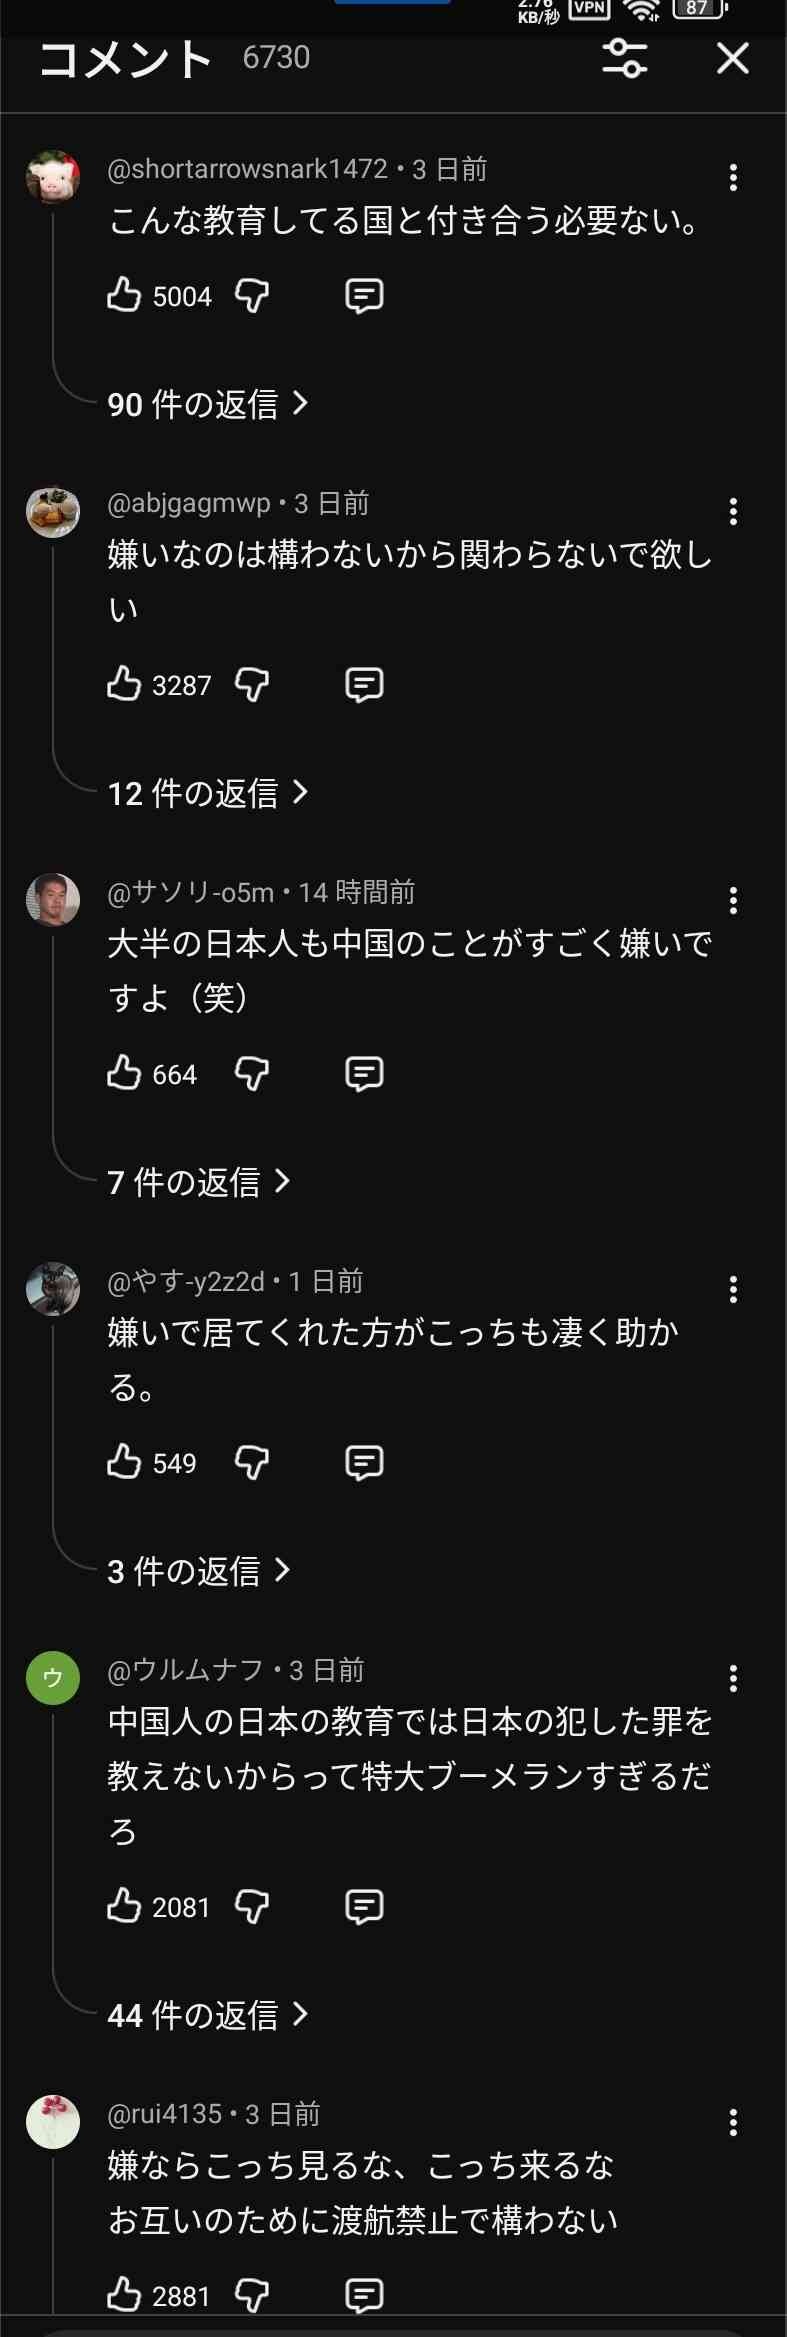Like the comment by @サソリ-o5m

(x=125, y=1073)
